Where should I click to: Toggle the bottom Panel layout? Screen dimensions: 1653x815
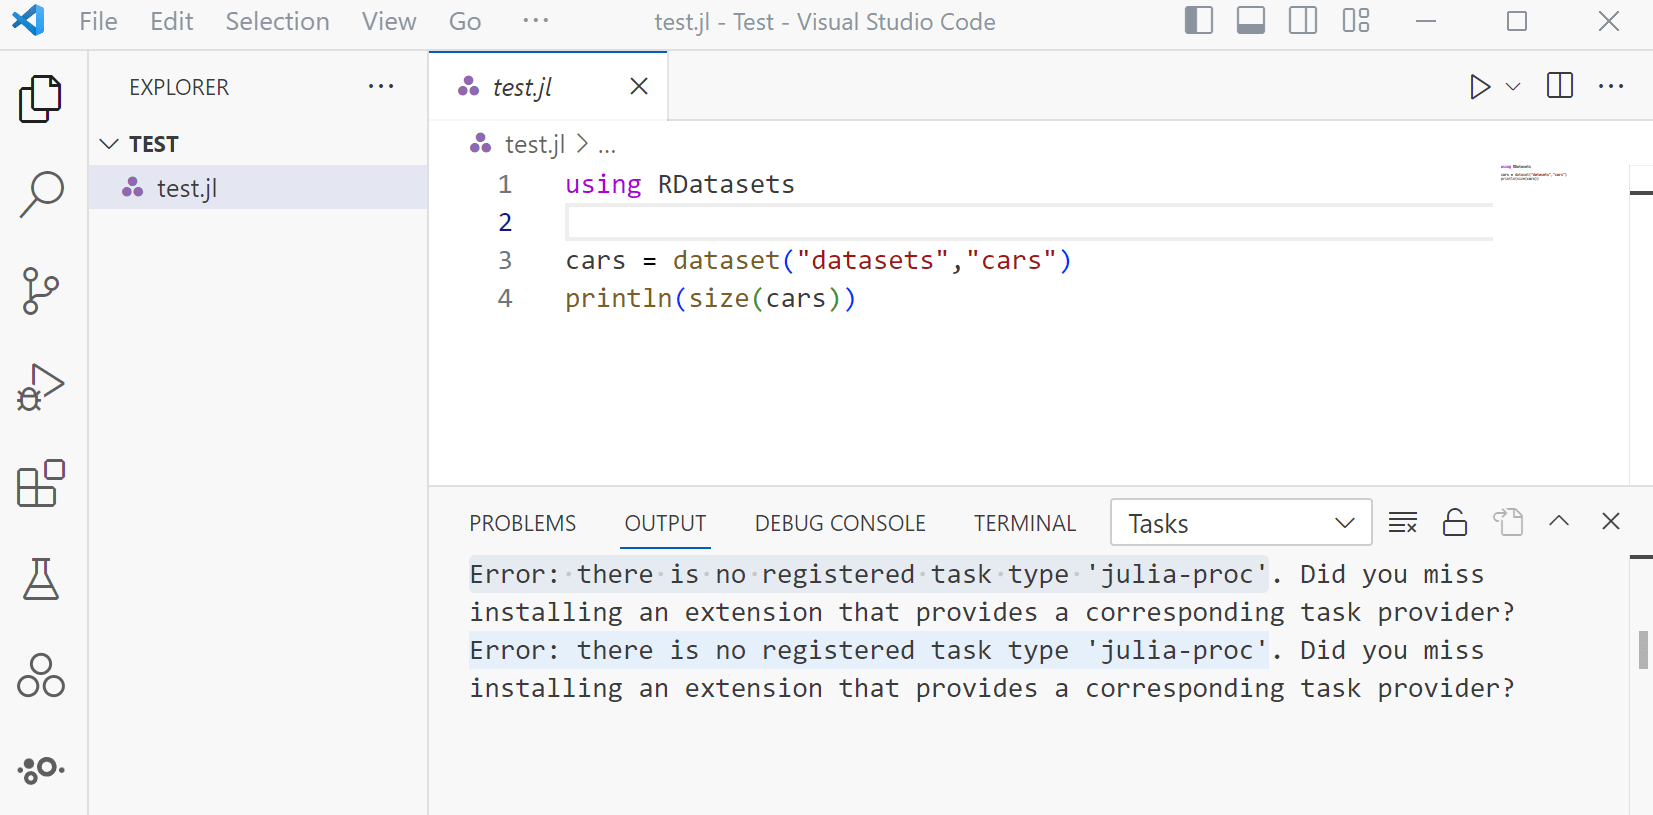point(1251,21)
